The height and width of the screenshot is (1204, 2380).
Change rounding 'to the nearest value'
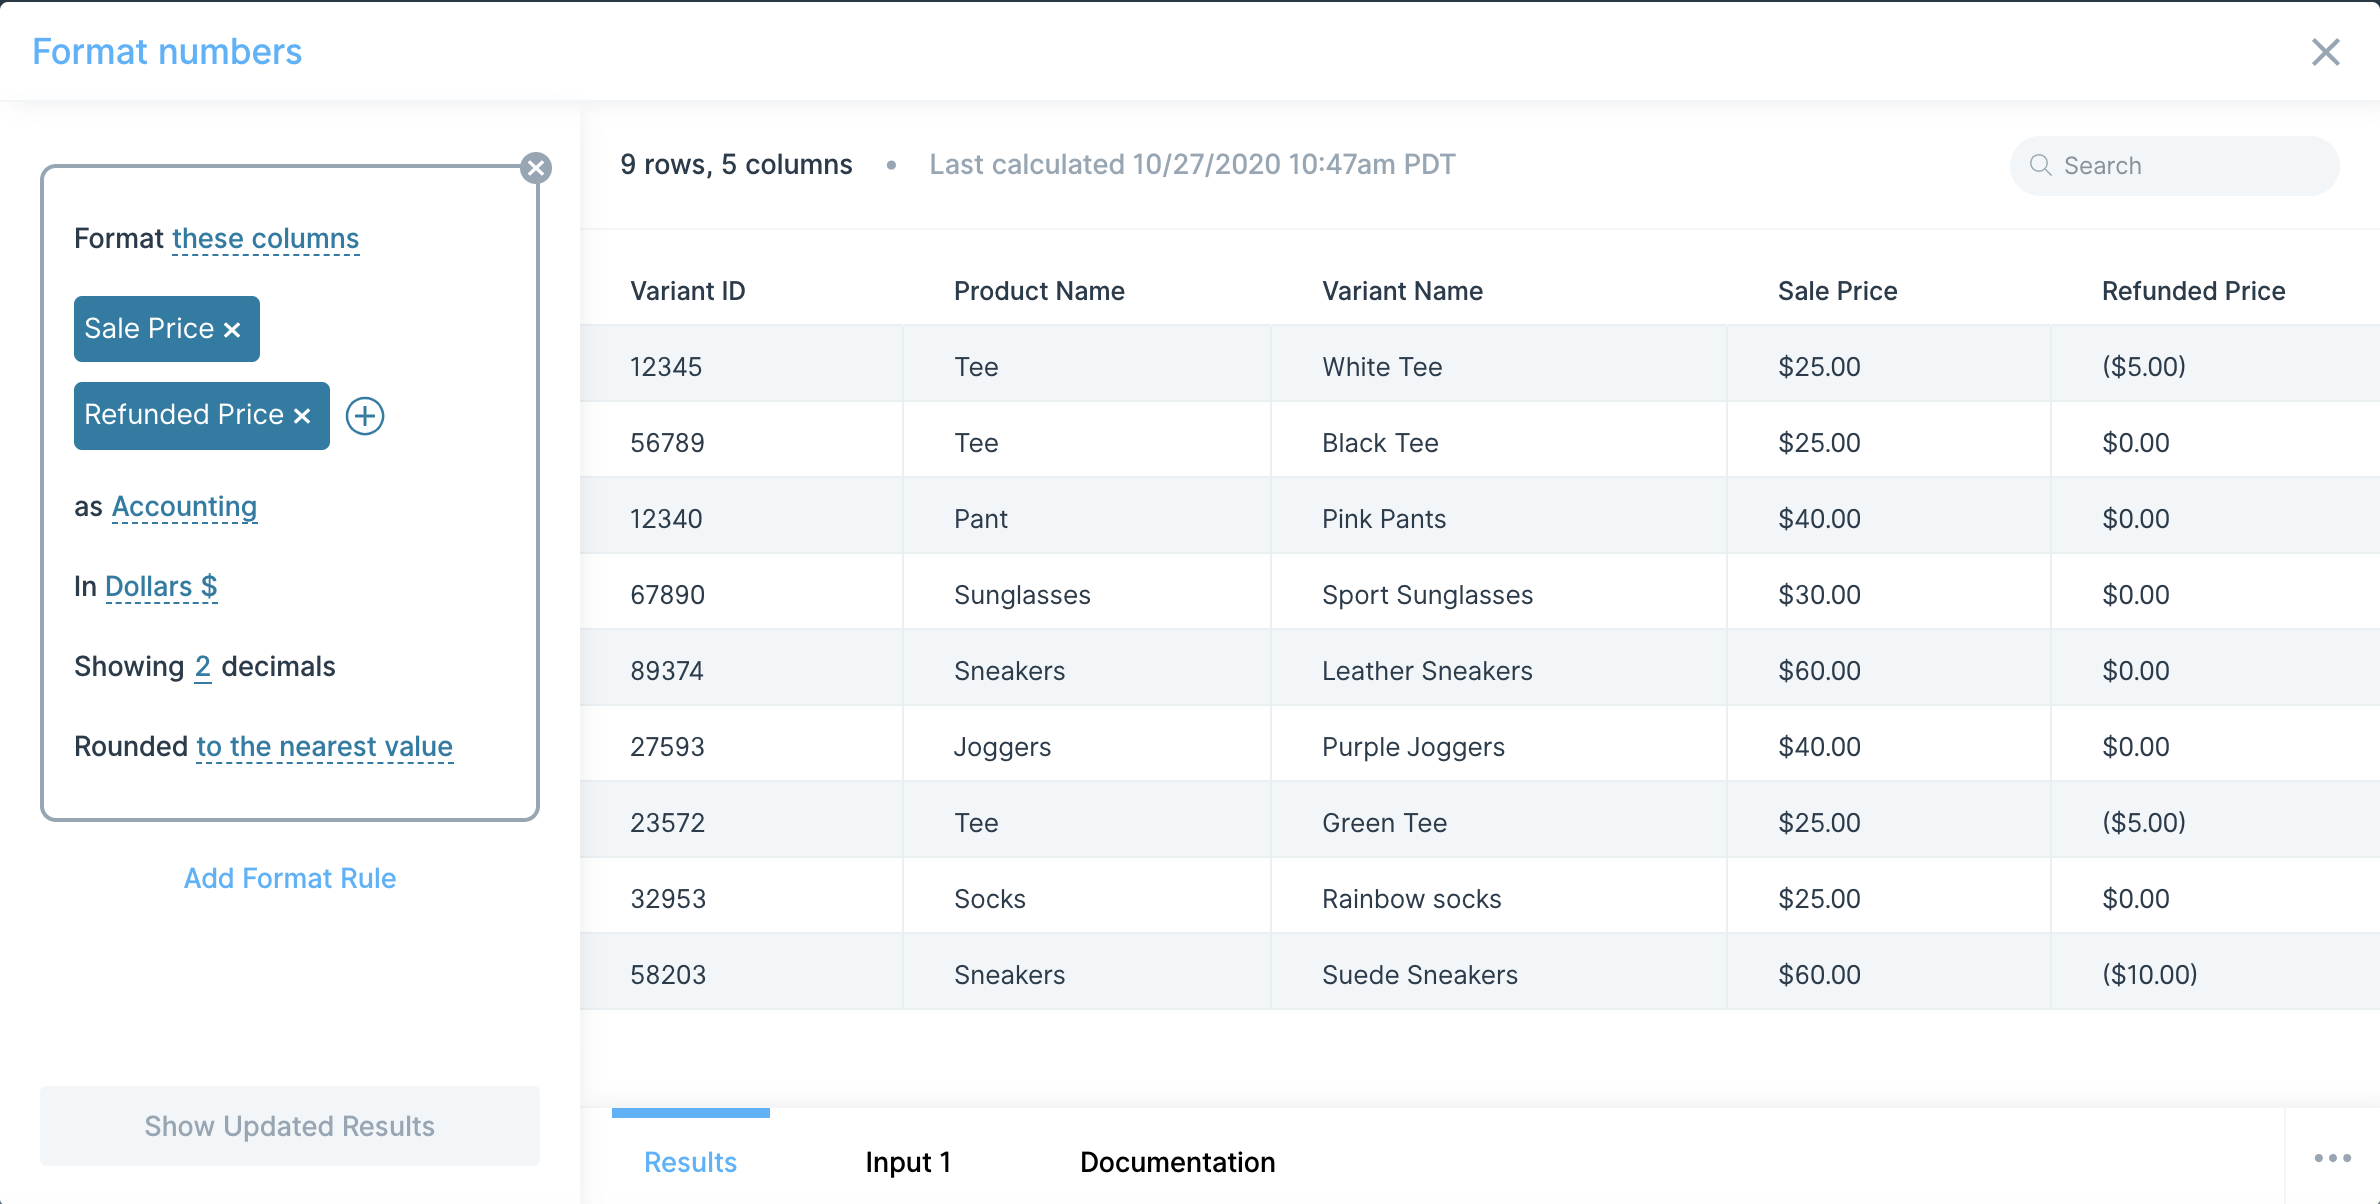coord(324,747)
